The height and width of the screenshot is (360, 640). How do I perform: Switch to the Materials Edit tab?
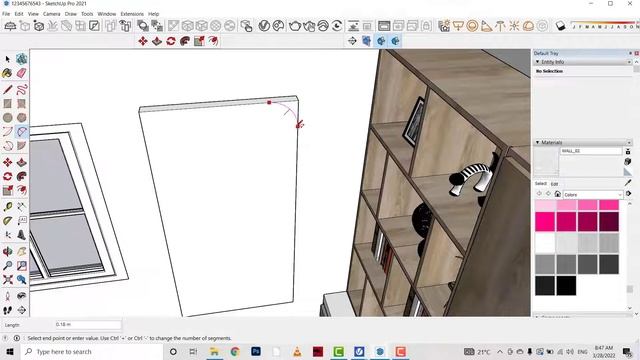(x=554, y=184)
